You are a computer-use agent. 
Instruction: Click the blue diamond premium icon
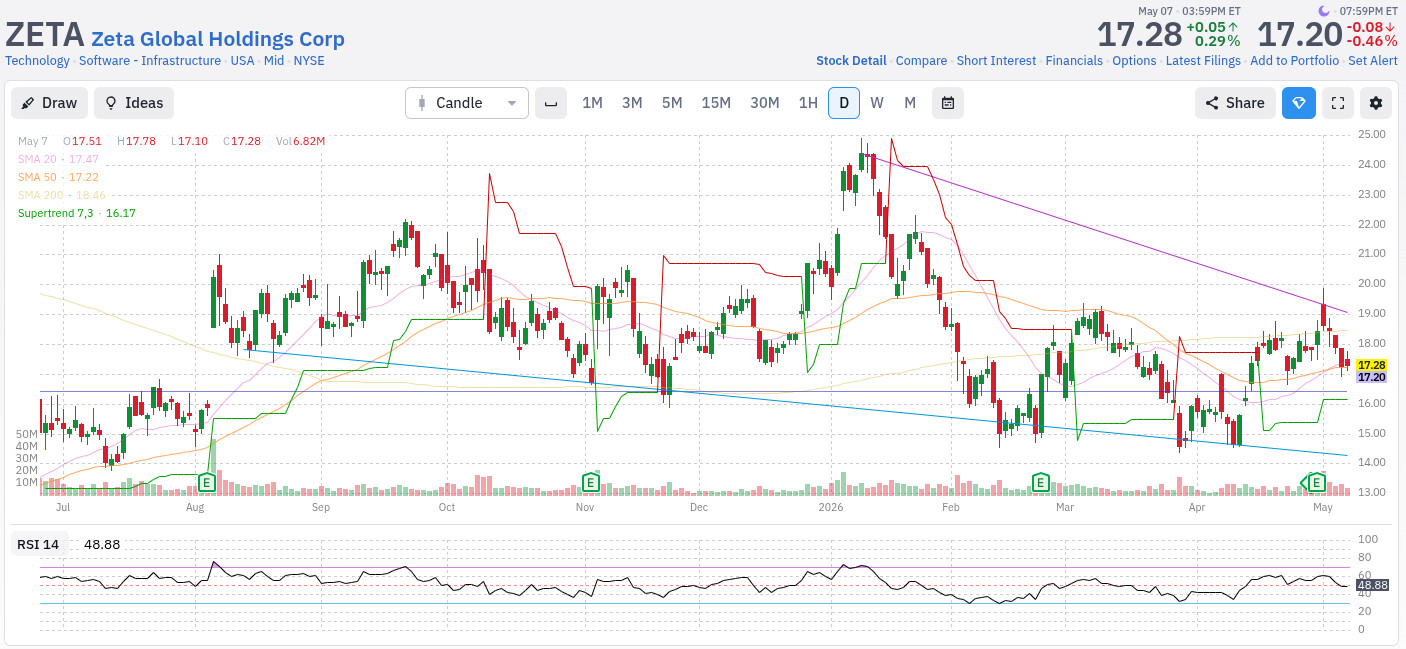[x=1299, y=103]
